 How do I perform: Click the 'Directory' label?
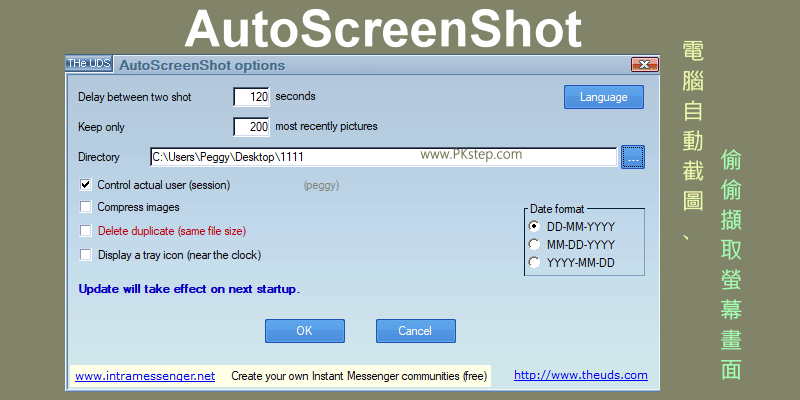tap(99, 157)
